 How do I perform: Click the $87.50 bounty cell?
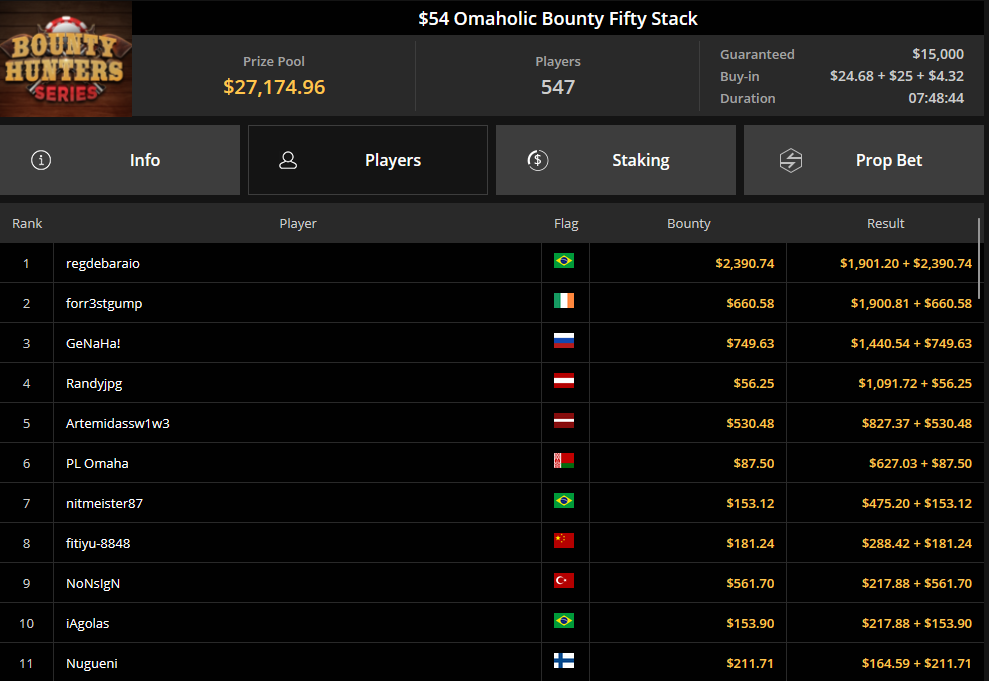point(754,463)
